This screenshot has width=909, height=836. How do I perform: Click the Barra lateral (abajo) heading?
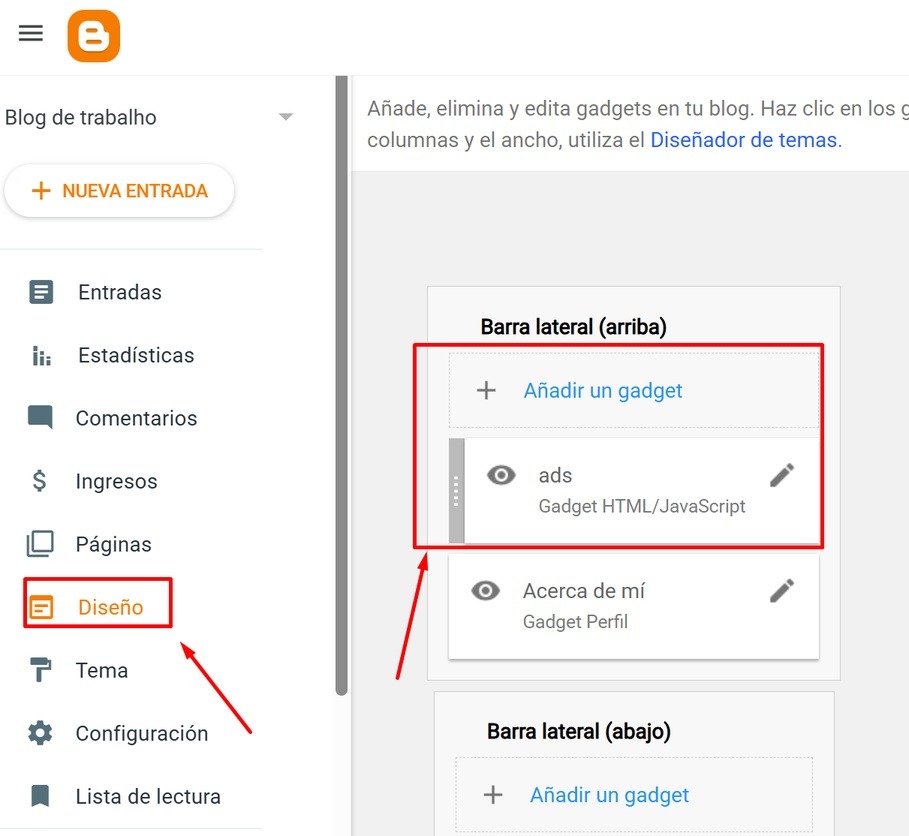pos(579,731)
